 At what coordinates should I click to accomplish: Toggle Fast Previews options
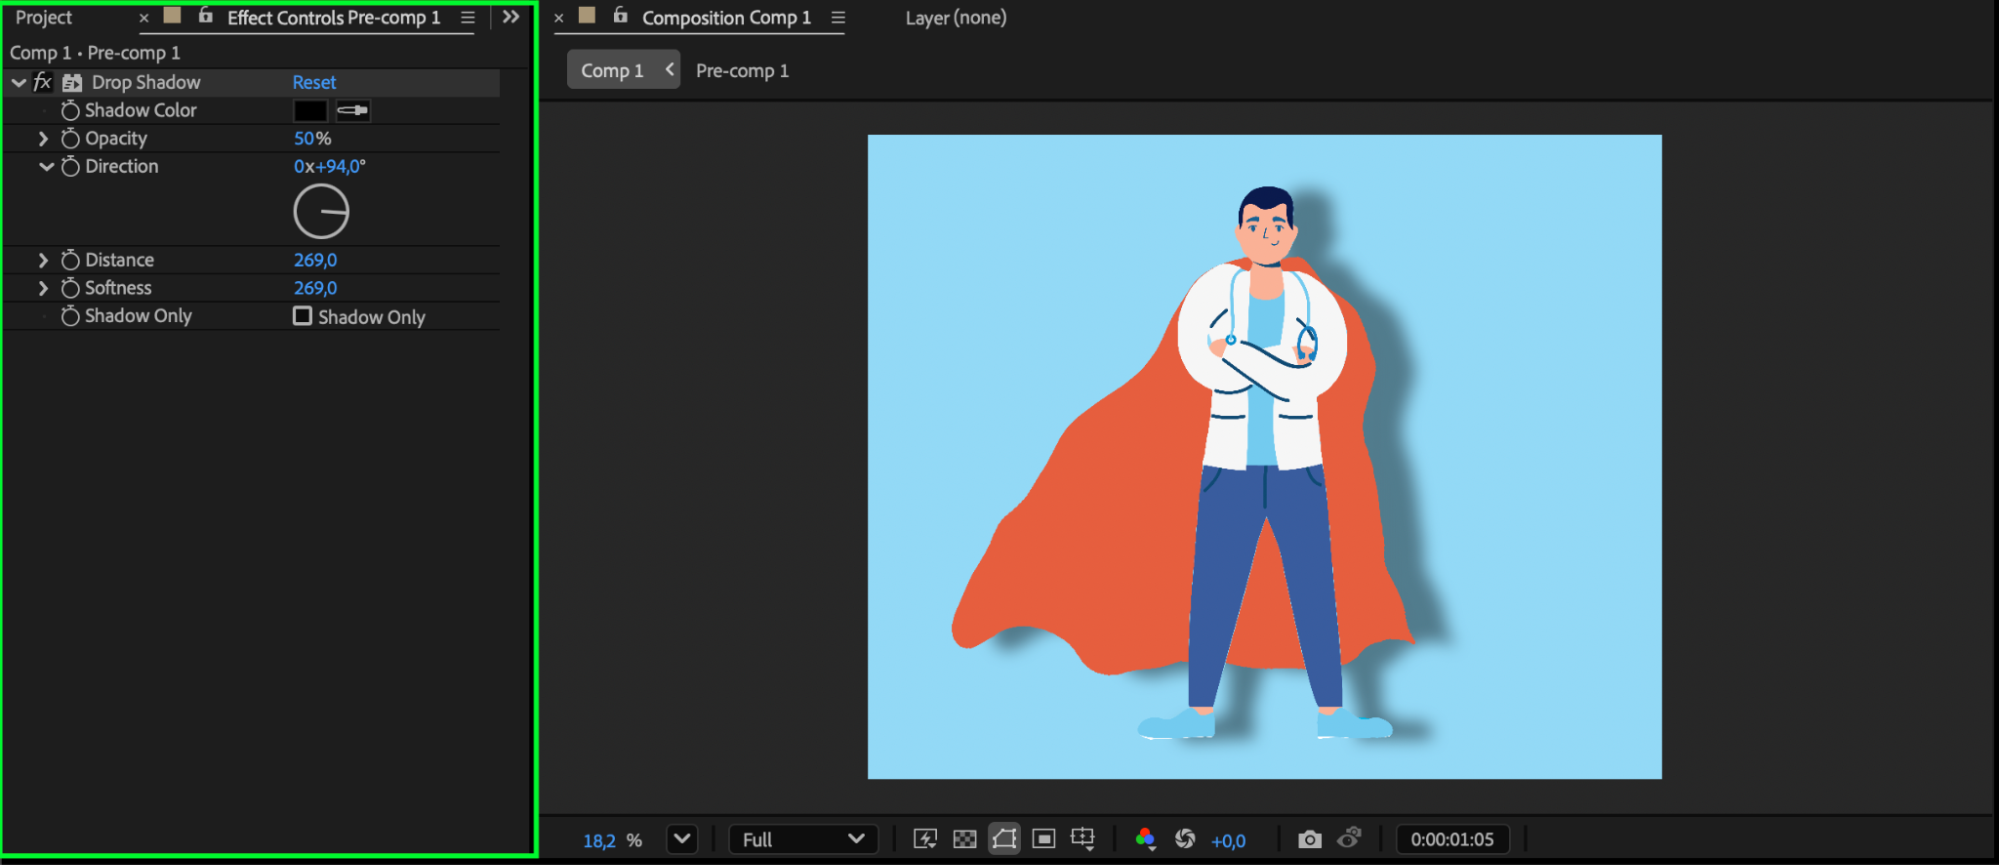click(x=925, y=839)
